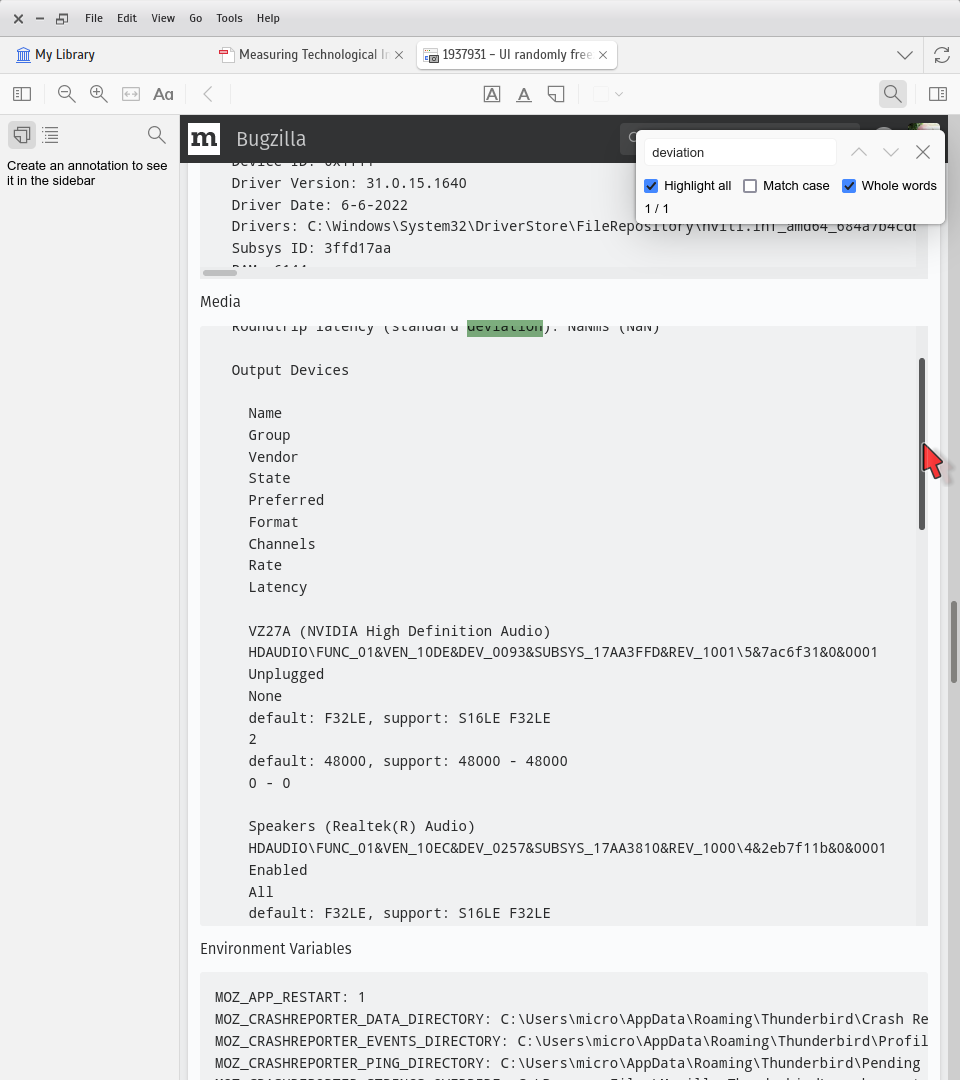Open the File menu
The width and height of the screenshot is (960, 1080).
tap(94, 18)
